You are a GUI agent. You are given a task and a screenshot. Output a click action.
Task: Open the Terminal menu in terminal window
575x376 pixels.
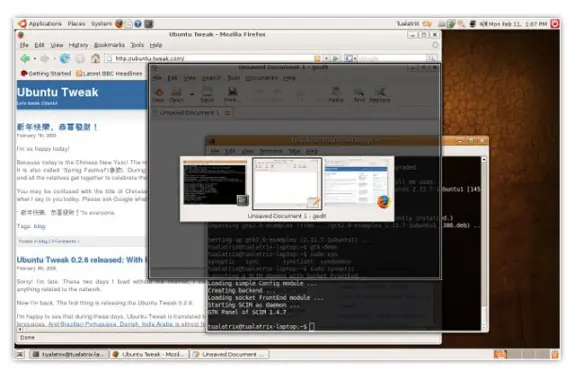pyautogui.click(x=271, y=151)
